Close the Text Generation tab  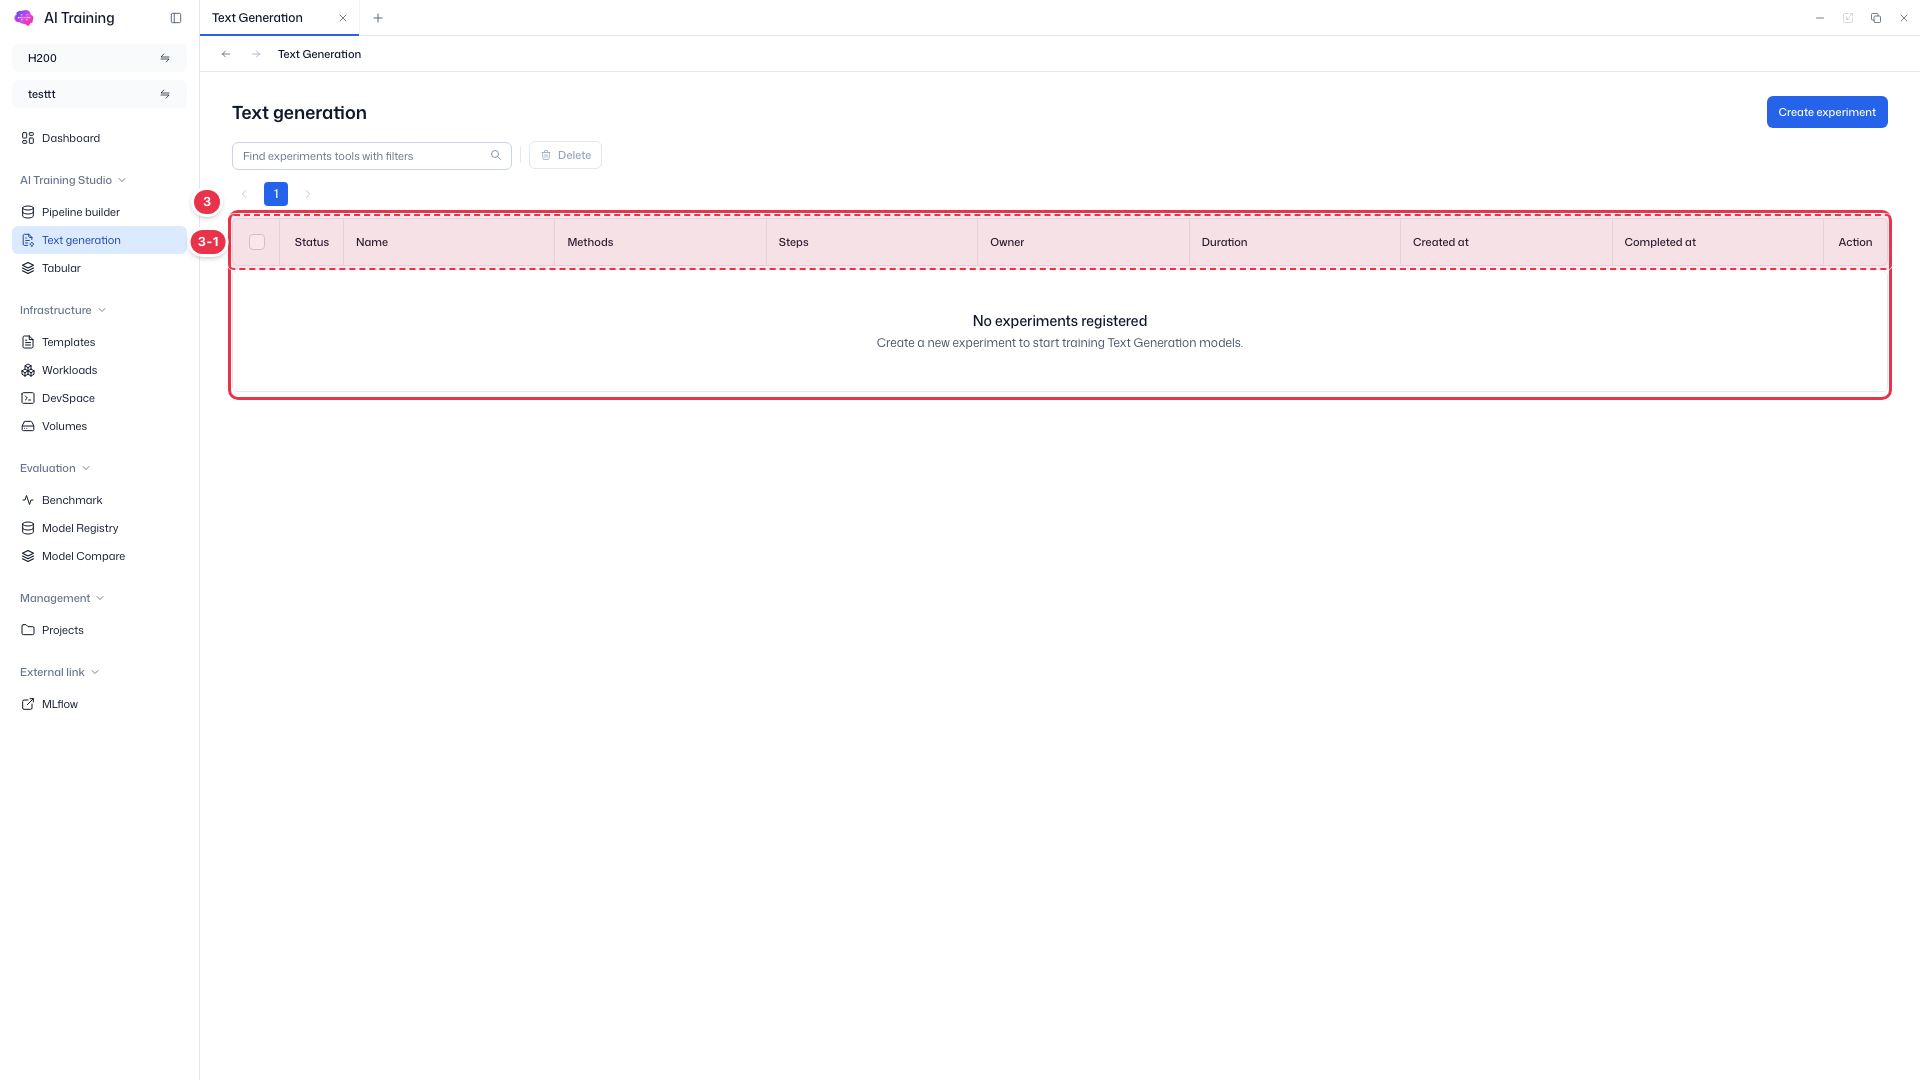pyautogui.click(x=343, y=18)
